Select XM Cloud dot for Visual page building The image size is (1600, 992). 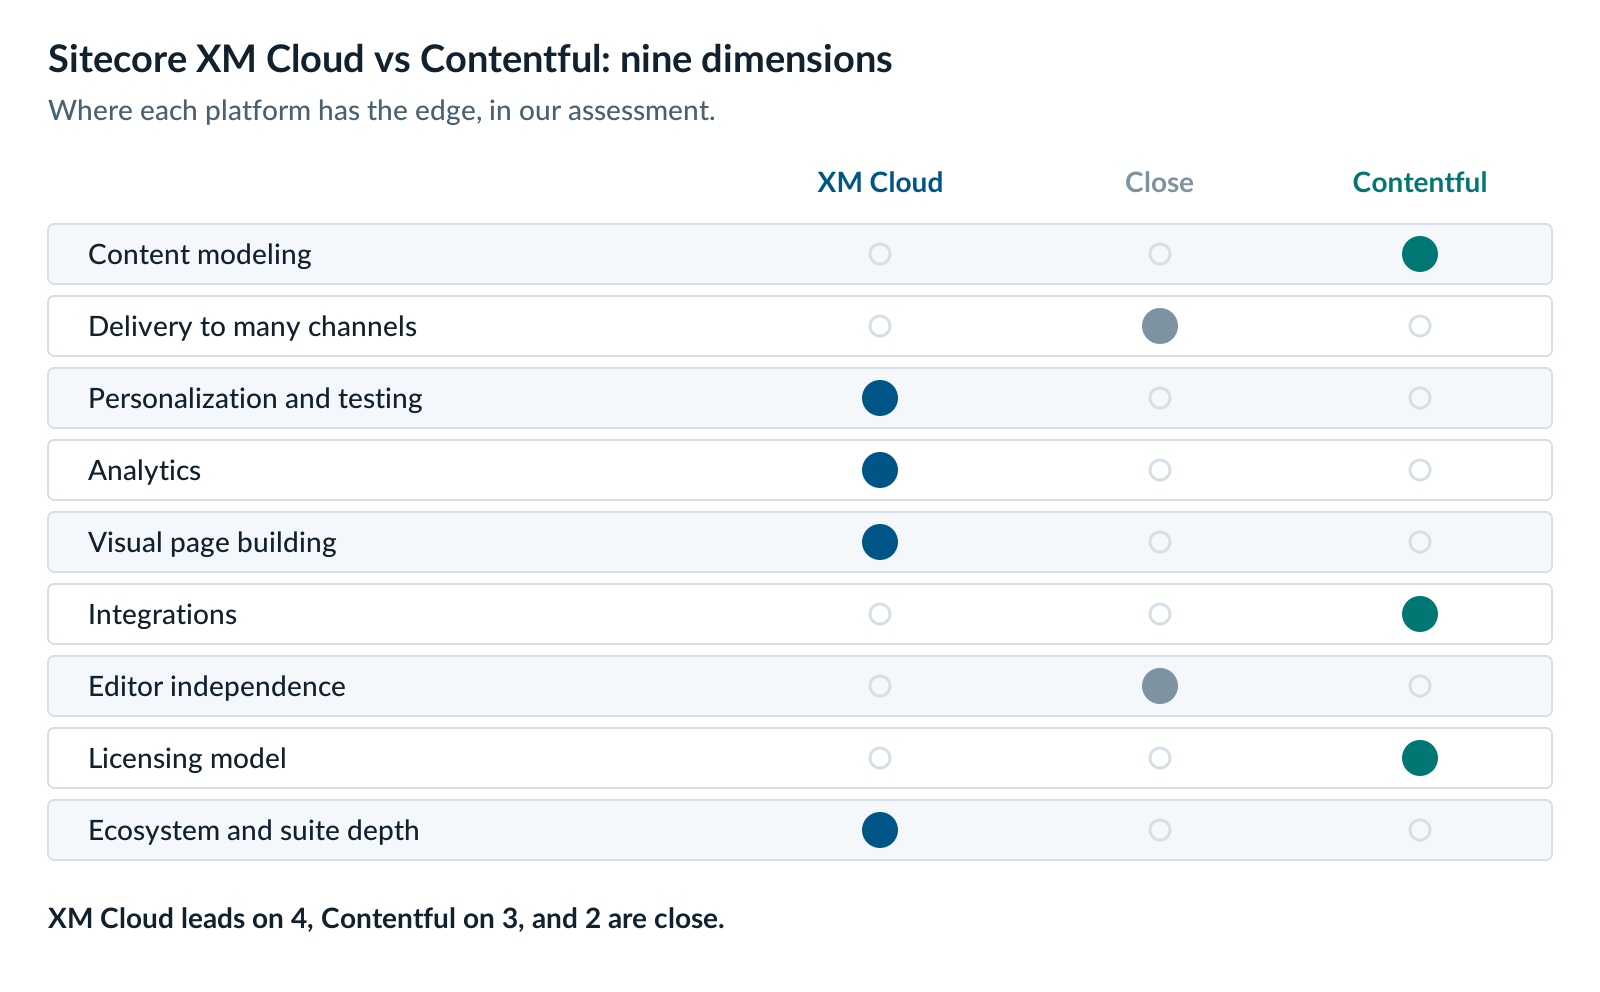(x=880, y=542)
